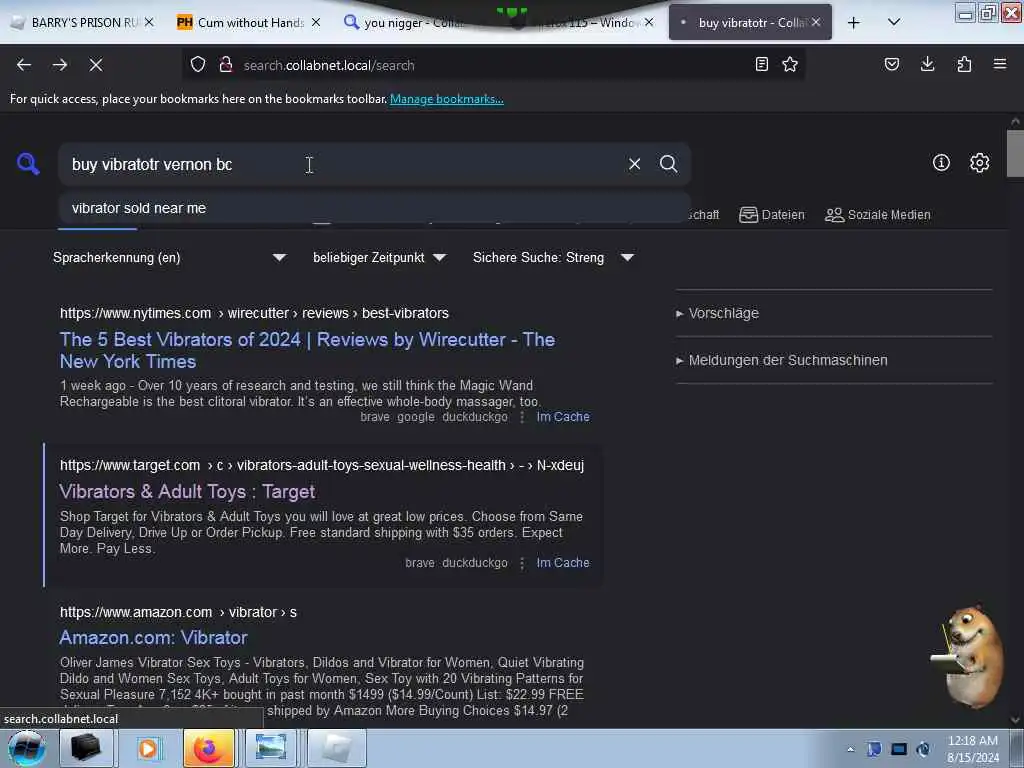Open the Spracherkennung (en) language dropdown
Screen dimensions: 1024x768
coord(170,257)
